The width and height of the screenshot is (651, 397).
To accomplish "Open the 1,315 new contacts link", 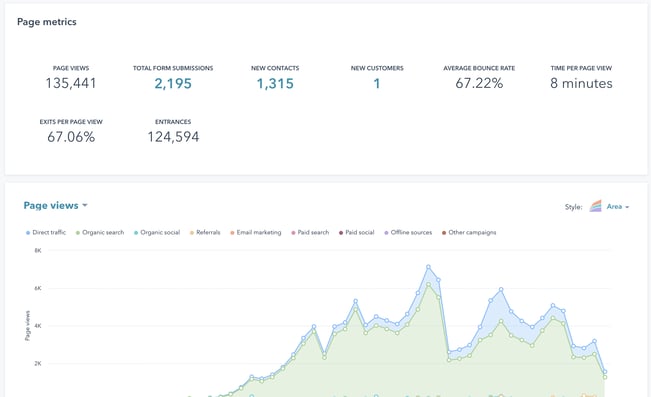I will (x=275, y=84).
